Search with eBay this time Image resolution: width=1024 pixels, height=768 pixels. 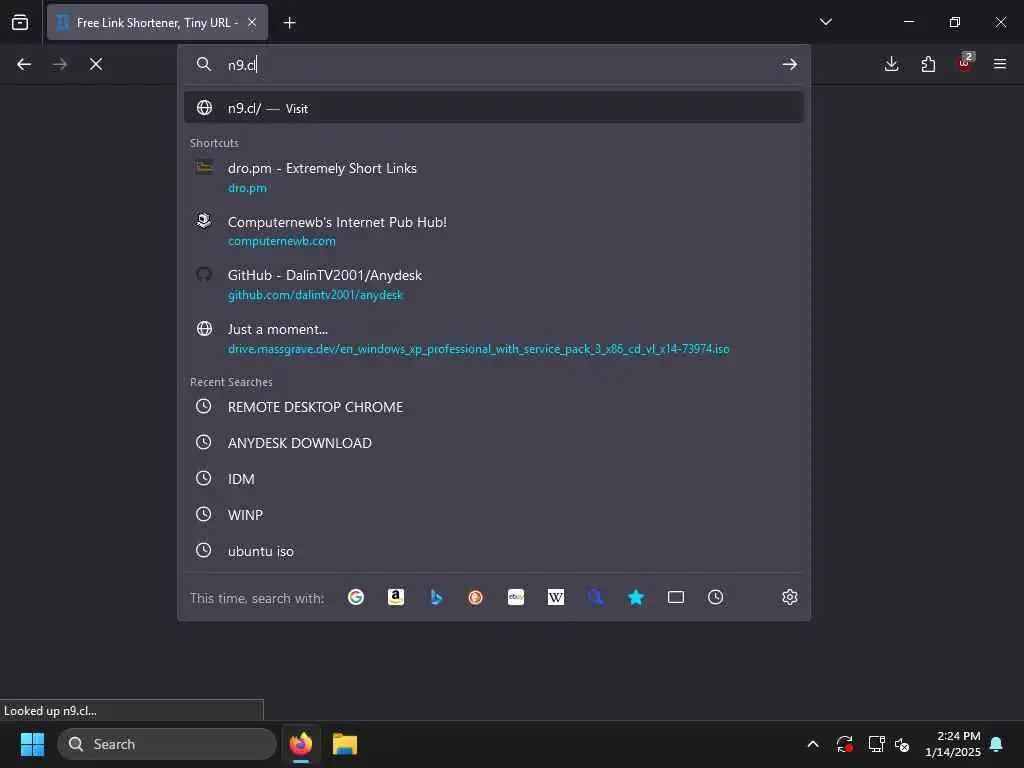pyautogui.click(x=516, y=597)
